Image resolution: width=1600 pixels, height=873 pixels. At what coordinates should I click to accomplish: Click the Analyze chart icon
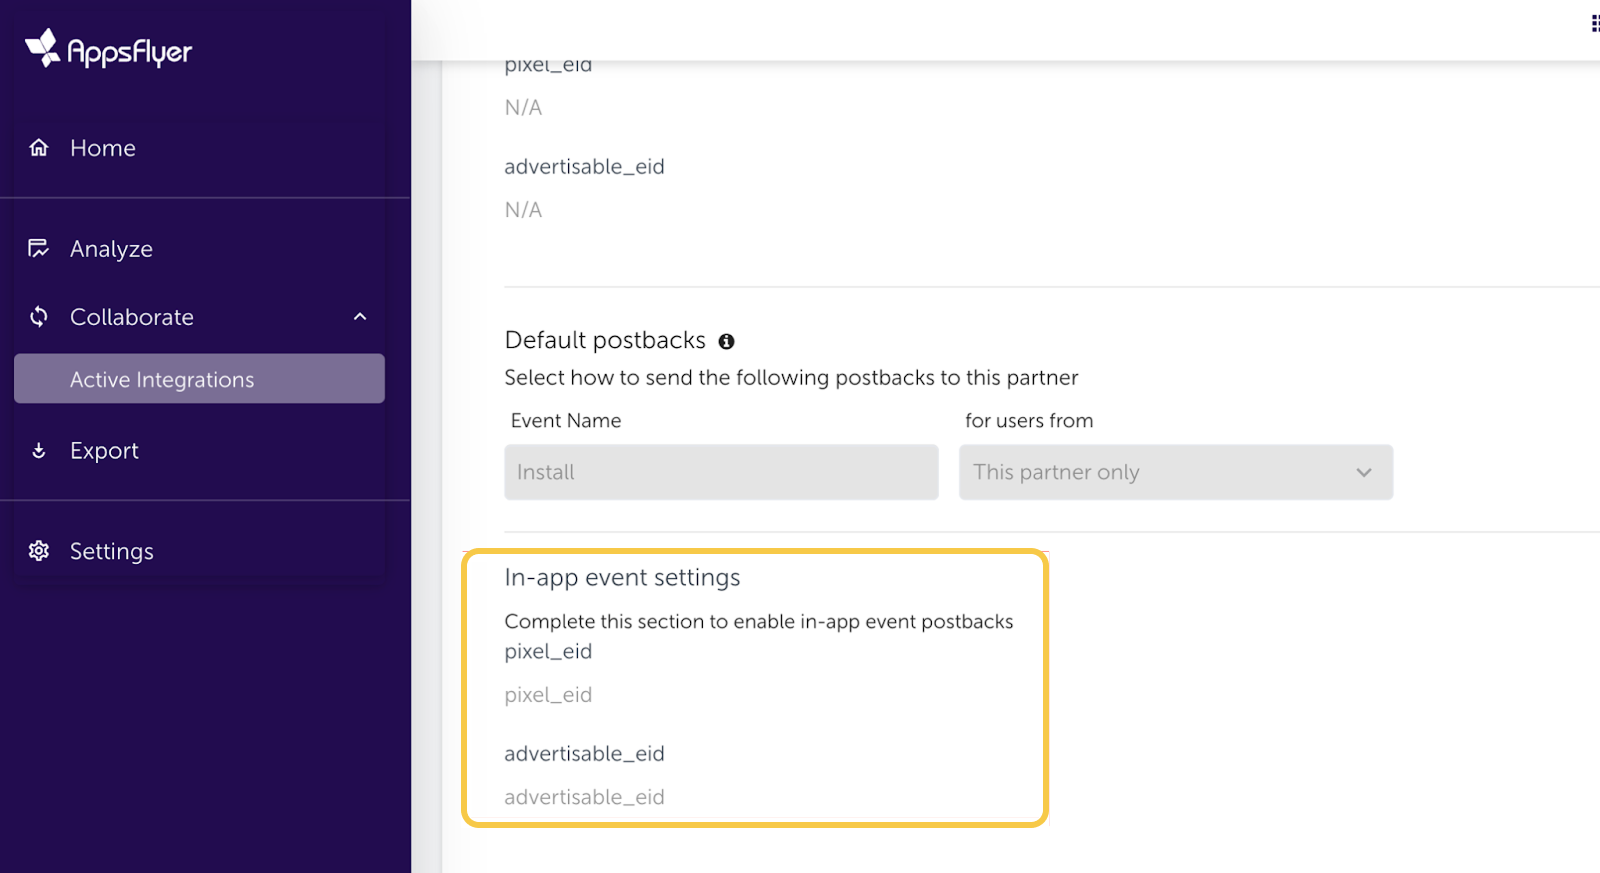coord(39,248)
